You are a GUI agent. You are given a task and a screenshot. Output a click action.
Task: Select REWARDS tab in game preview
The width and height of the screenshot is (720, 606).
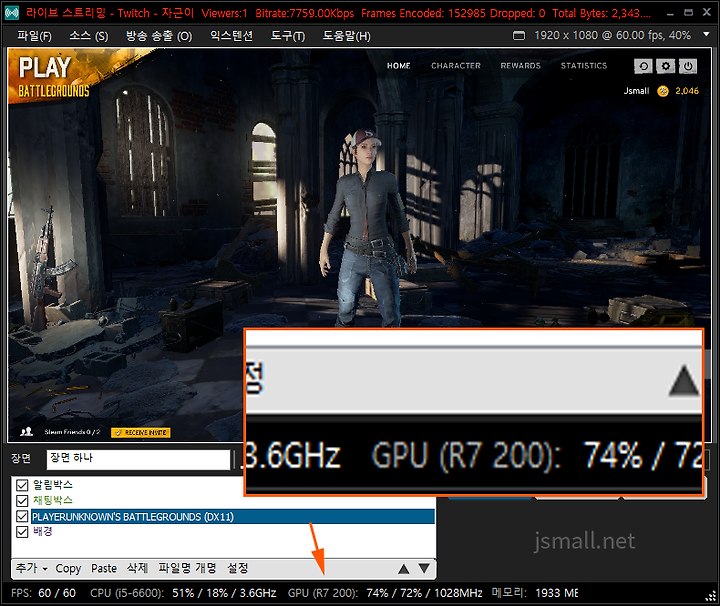pyautogui.click(x=520, y=66)
